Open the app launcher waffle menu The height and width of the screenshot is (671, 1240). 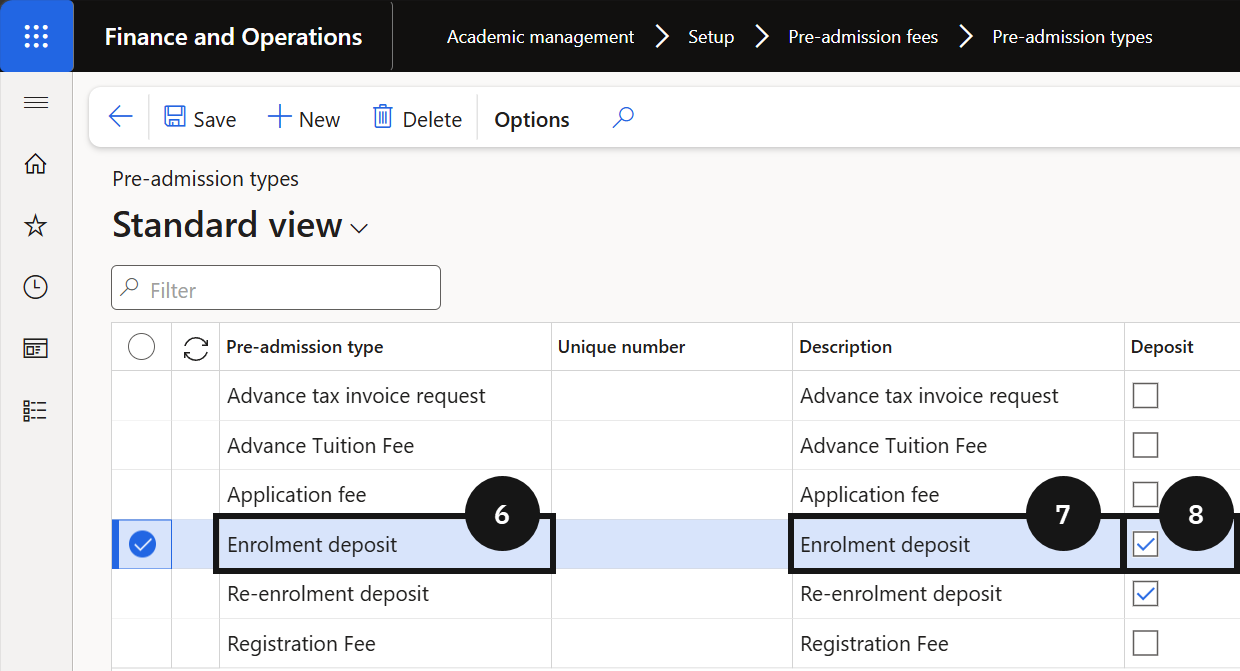tap(36, 36)
